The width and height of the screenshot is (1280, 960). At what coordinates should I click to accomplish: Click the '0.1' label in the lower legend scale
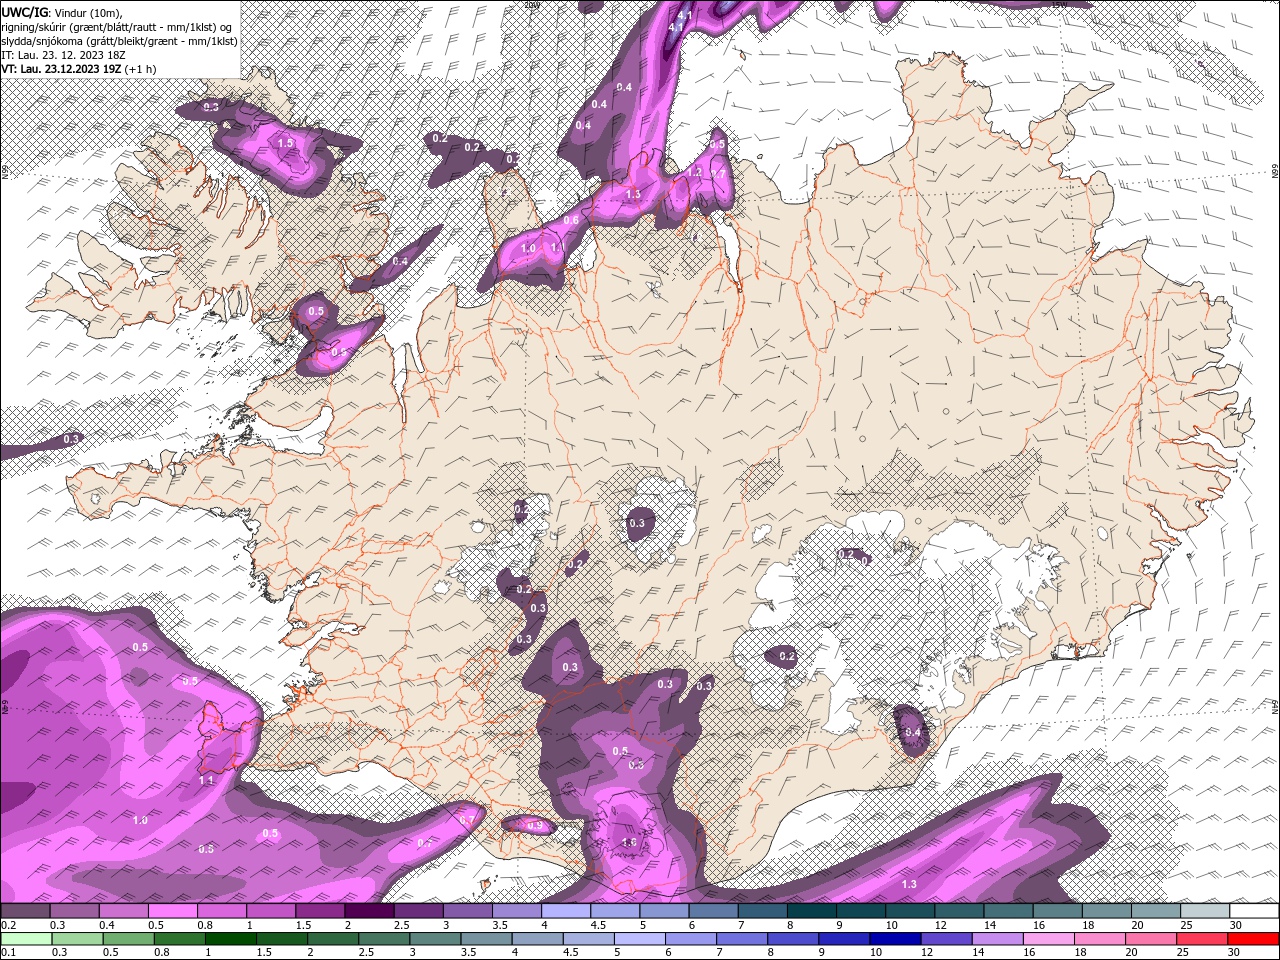[x=9, y=953]
